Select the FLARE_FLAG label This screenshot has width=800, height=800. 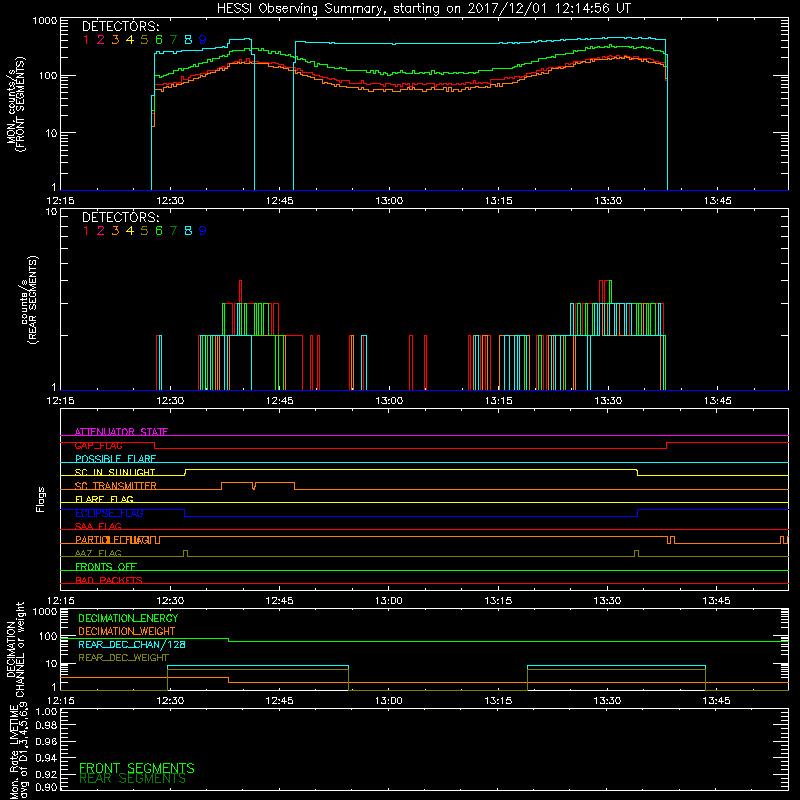[104, 499]
